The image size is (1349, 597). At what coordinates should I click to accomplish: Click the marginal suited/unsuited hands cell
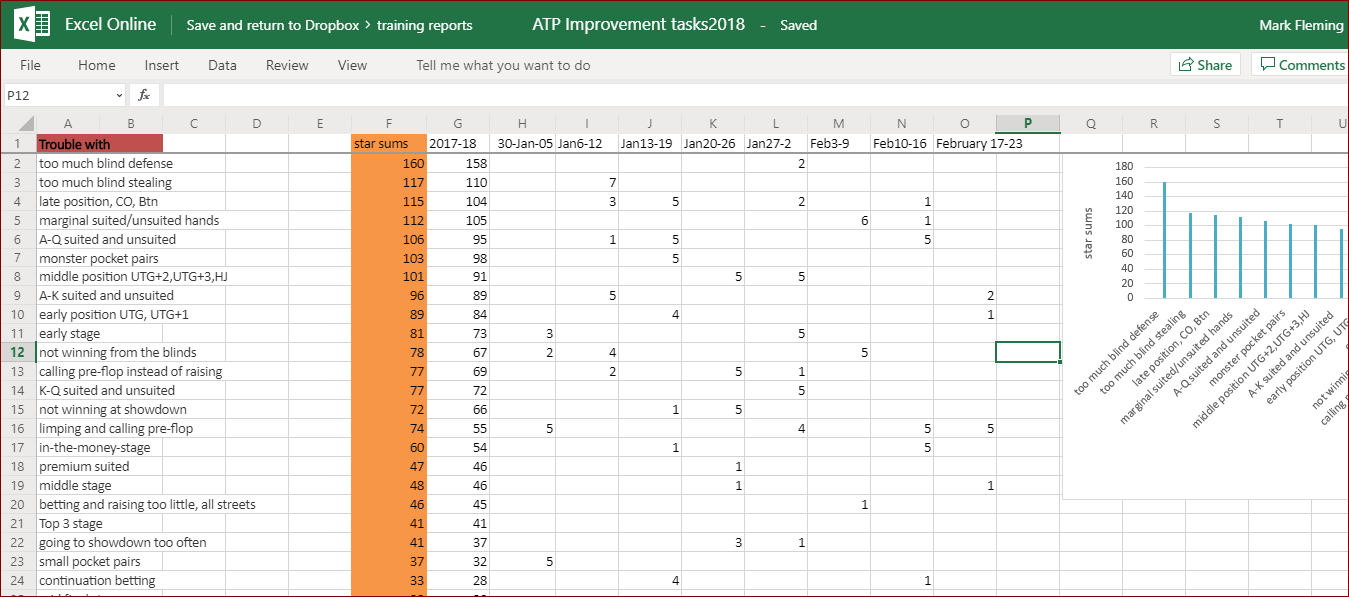pyautogui.click(x=129, y=220)
